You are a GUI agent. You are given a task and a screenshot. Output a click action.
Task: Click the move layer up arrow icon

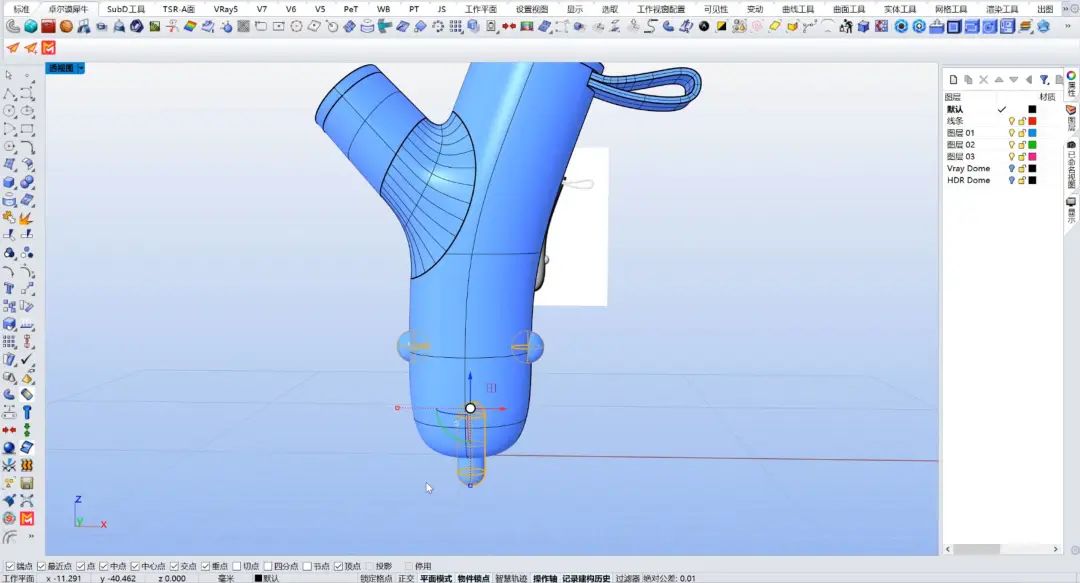coord(998,80)
